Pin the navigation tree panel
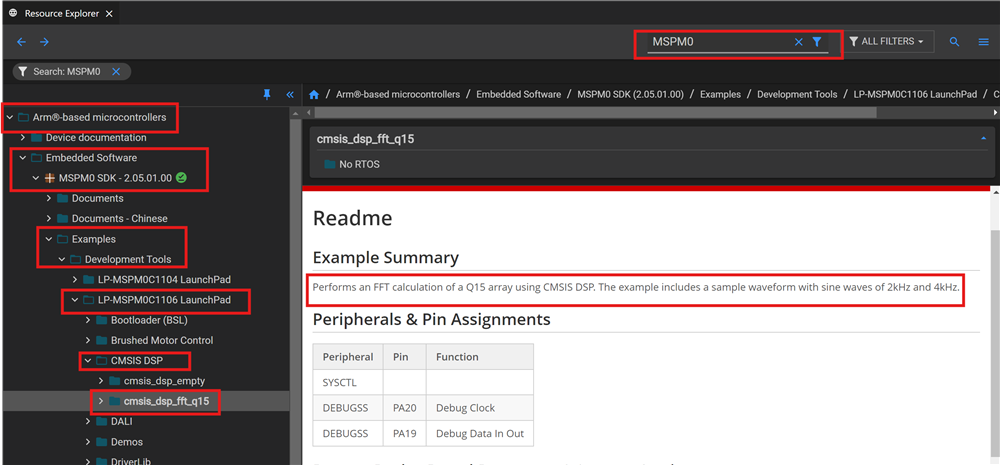 (267, 94)
